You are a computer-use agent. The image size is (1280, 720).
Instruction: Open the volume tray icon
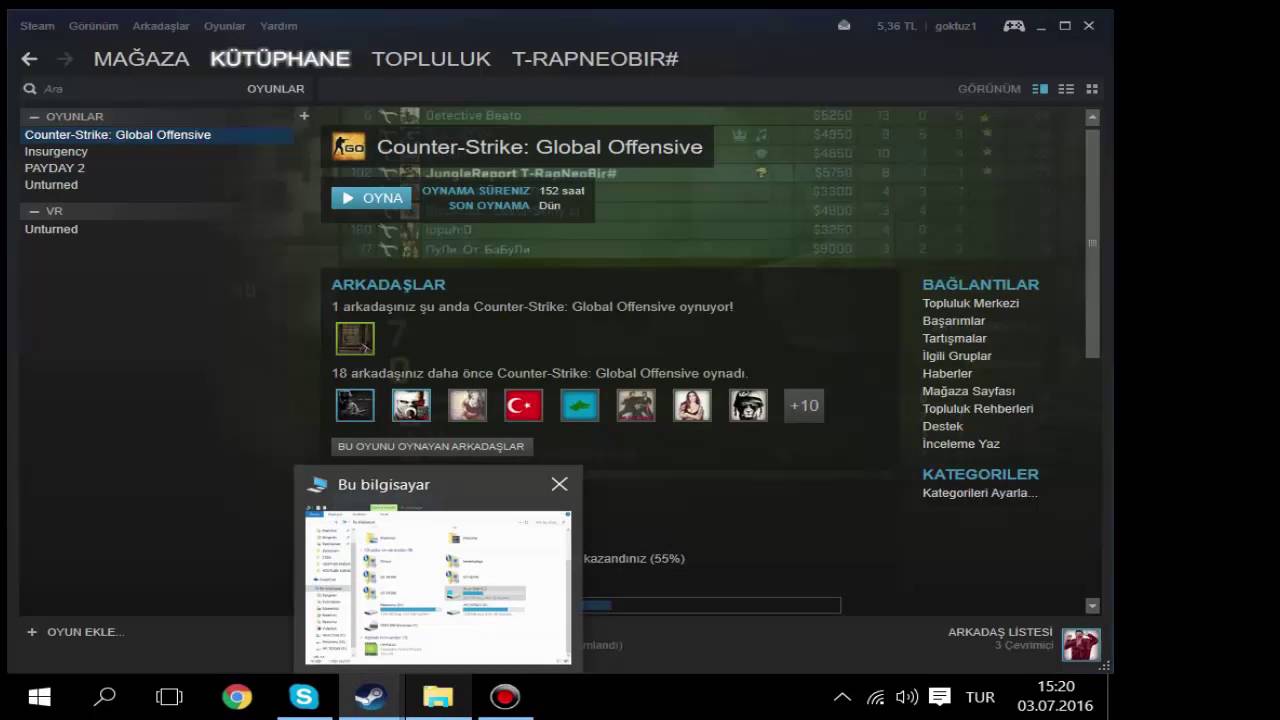coord(907,697)
